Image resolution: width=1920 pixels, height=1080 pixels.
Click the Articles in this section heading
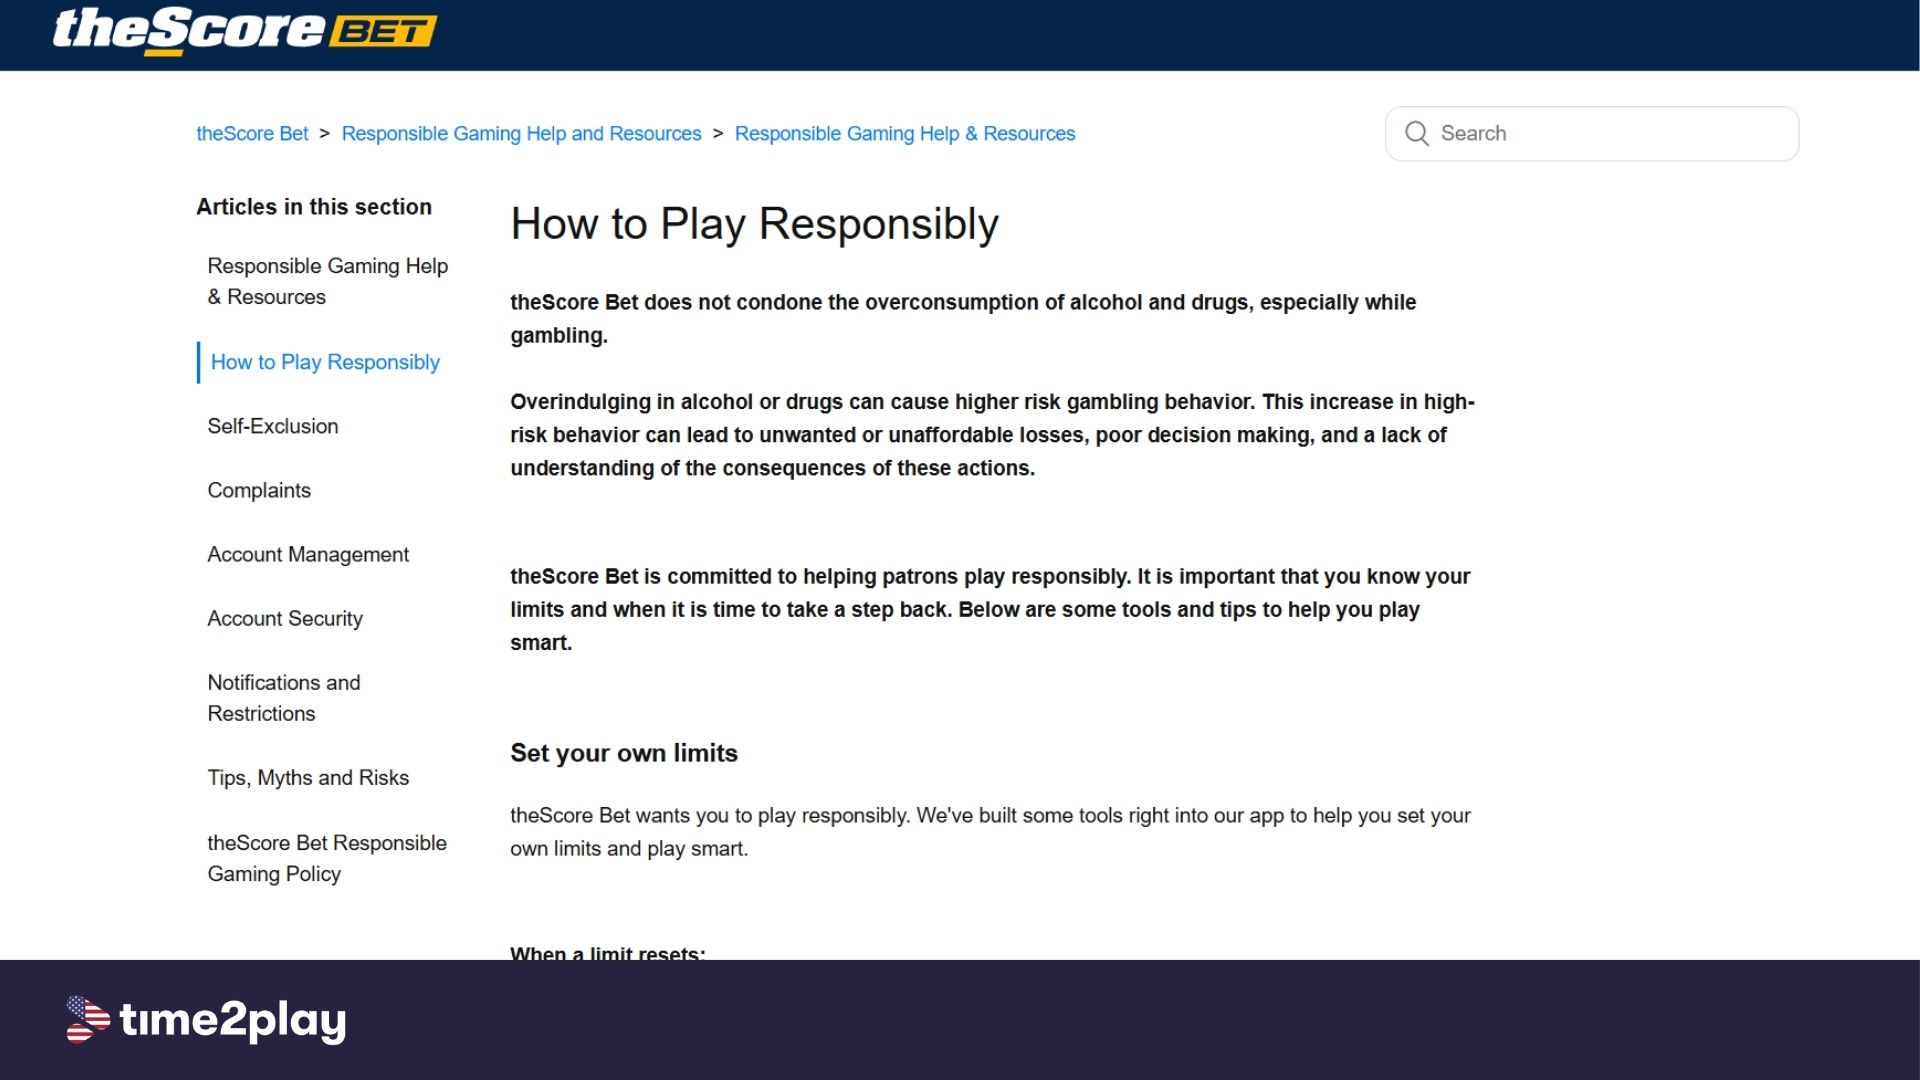(x=314, y=207)
